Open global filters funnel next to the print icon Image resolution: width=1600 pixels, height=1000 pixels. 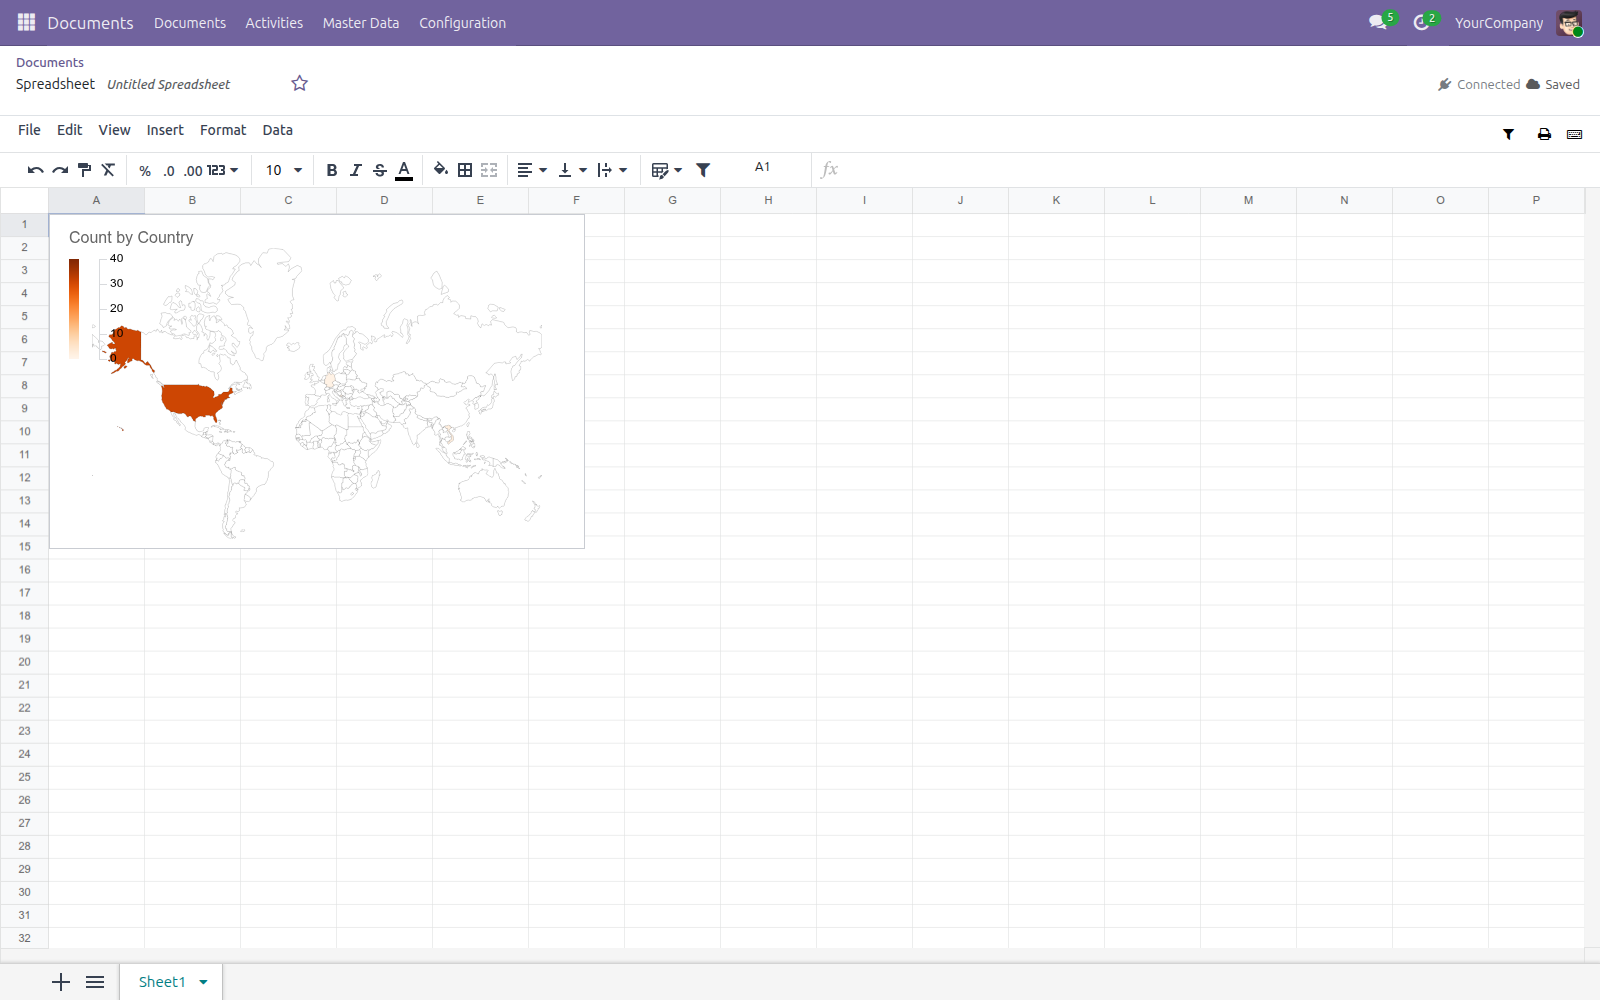pos(1508,134)
